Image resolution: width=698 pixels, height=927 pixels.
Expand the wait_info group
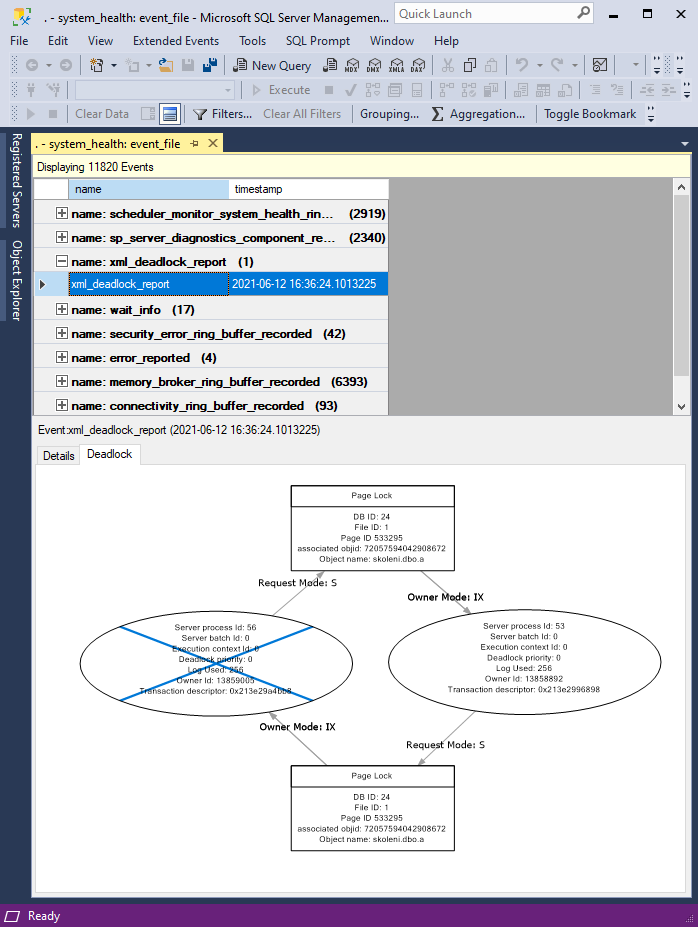tap(61, 309)
